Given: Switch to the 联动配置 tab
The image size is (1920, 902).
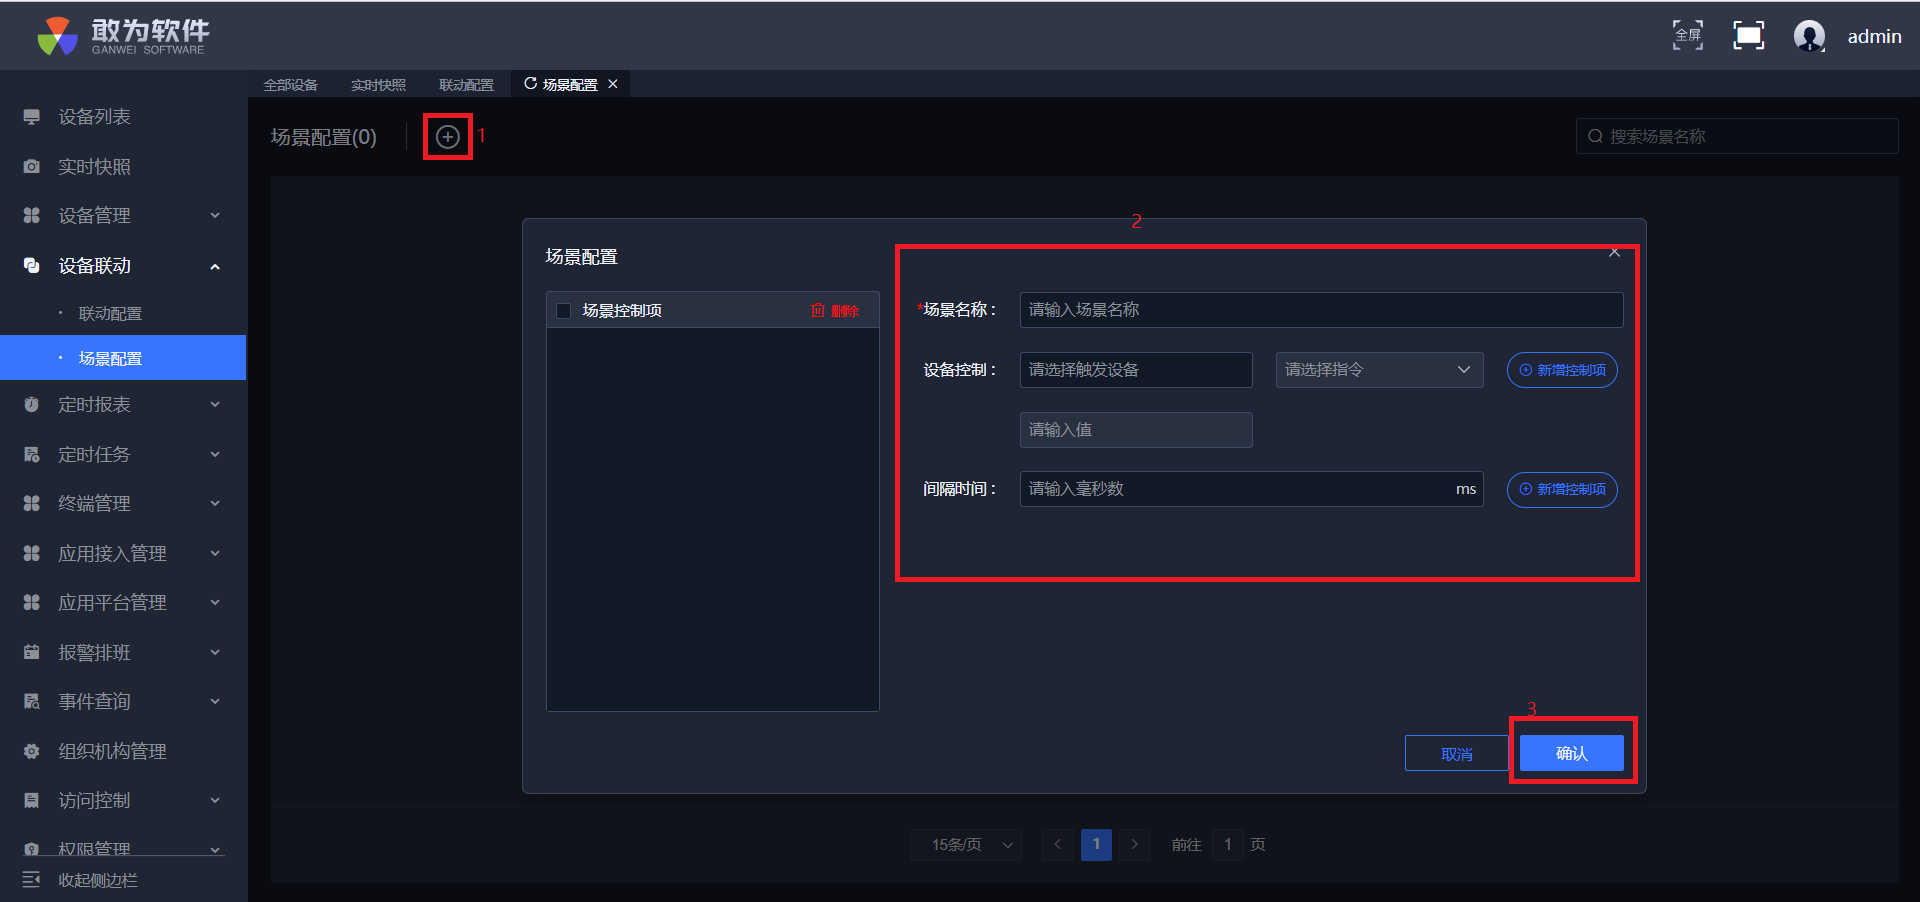Looking at the screenshot, I should 467,85.
